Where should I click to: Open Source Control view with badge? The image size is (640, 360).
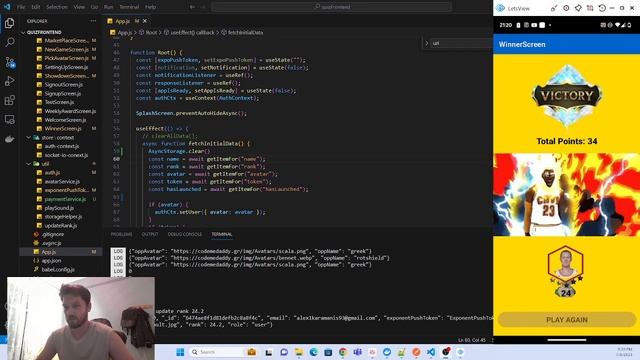point(9,62)
